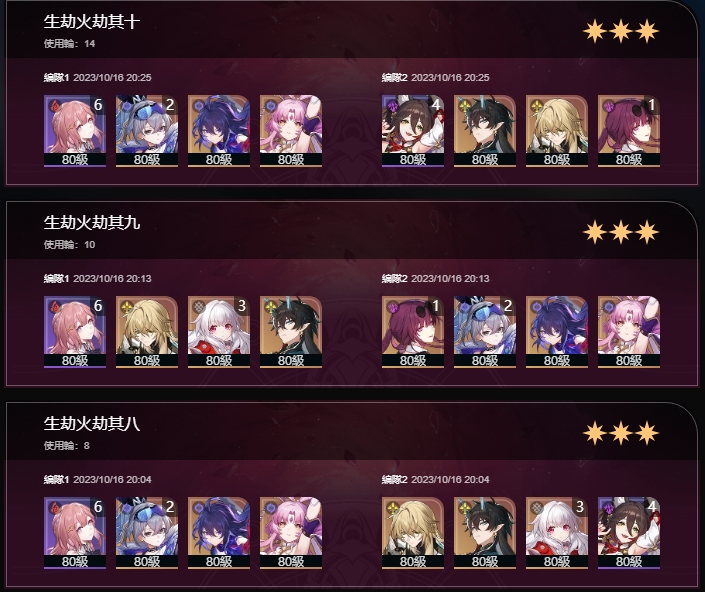
Task: Click the 生劫火劫其九 stage title
Action: (92, 223)
